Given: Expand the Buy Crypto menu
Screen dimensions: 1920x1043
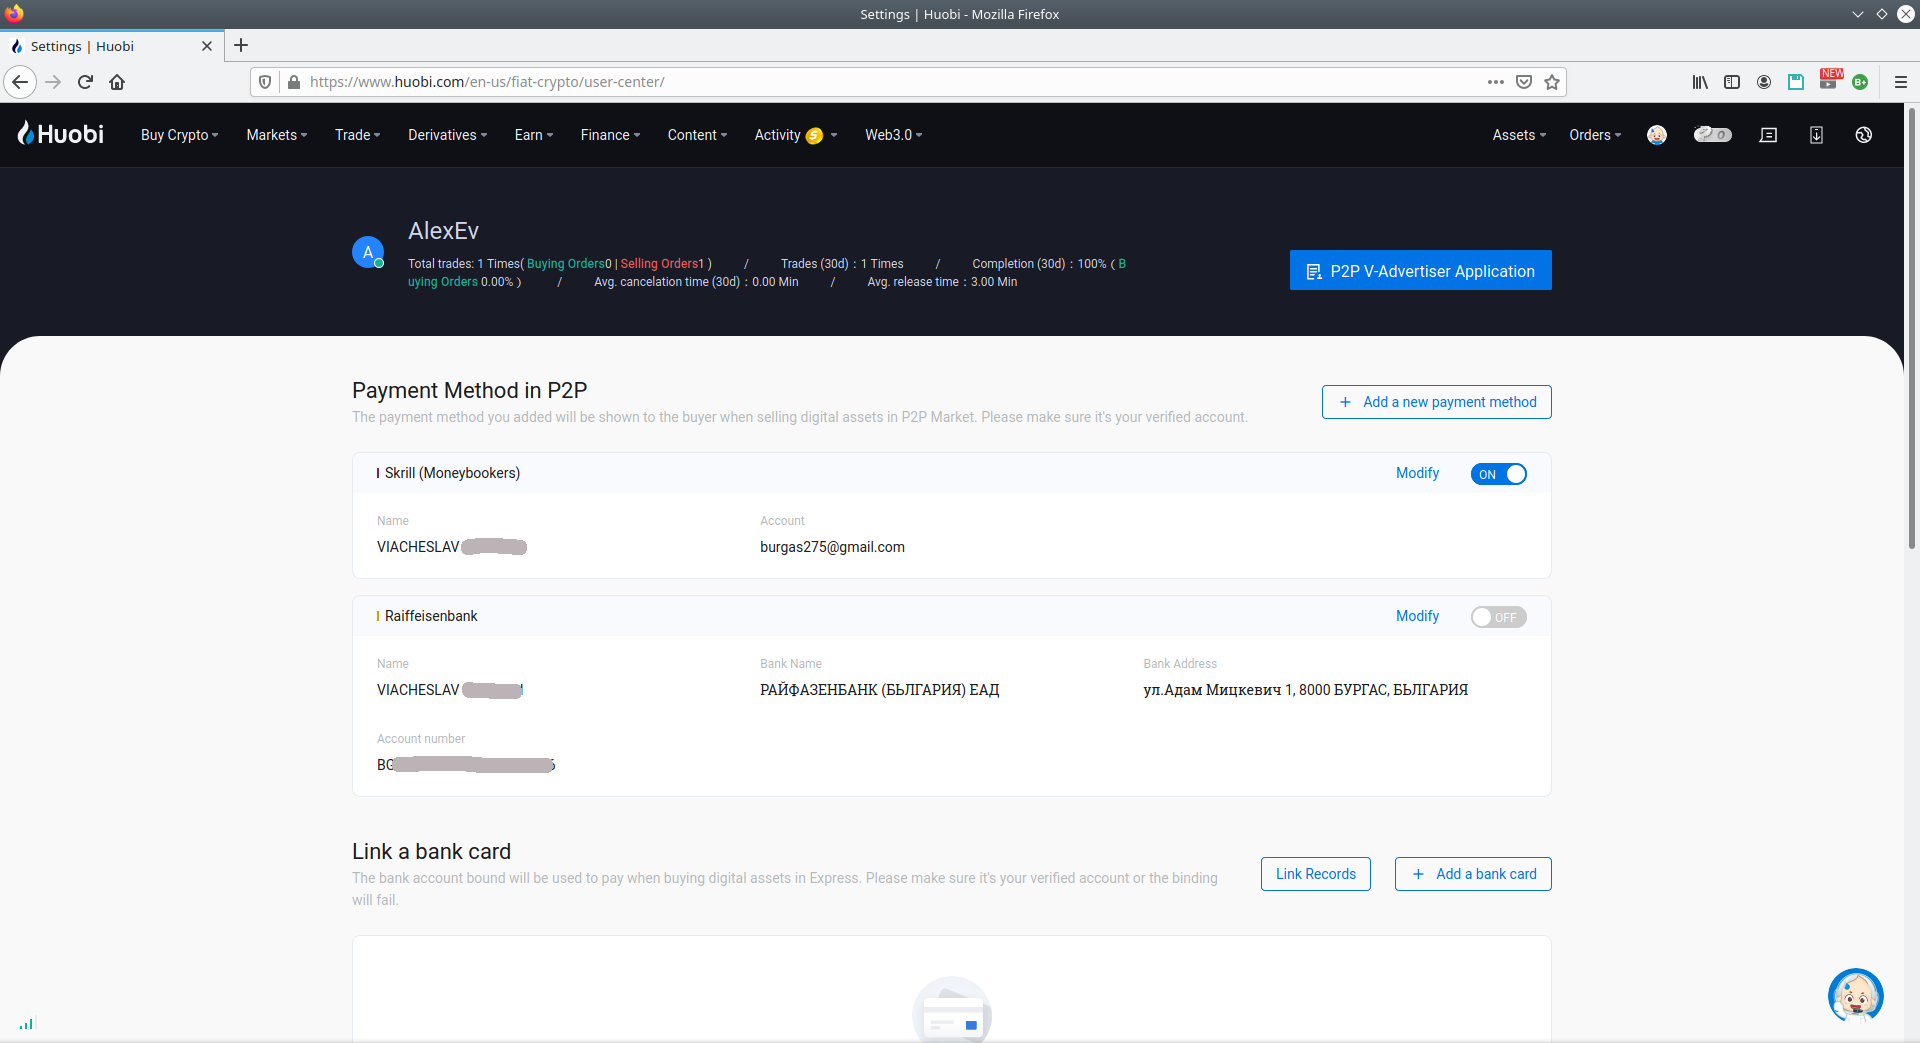Looking at the screenshot, I should pos(179,135).
